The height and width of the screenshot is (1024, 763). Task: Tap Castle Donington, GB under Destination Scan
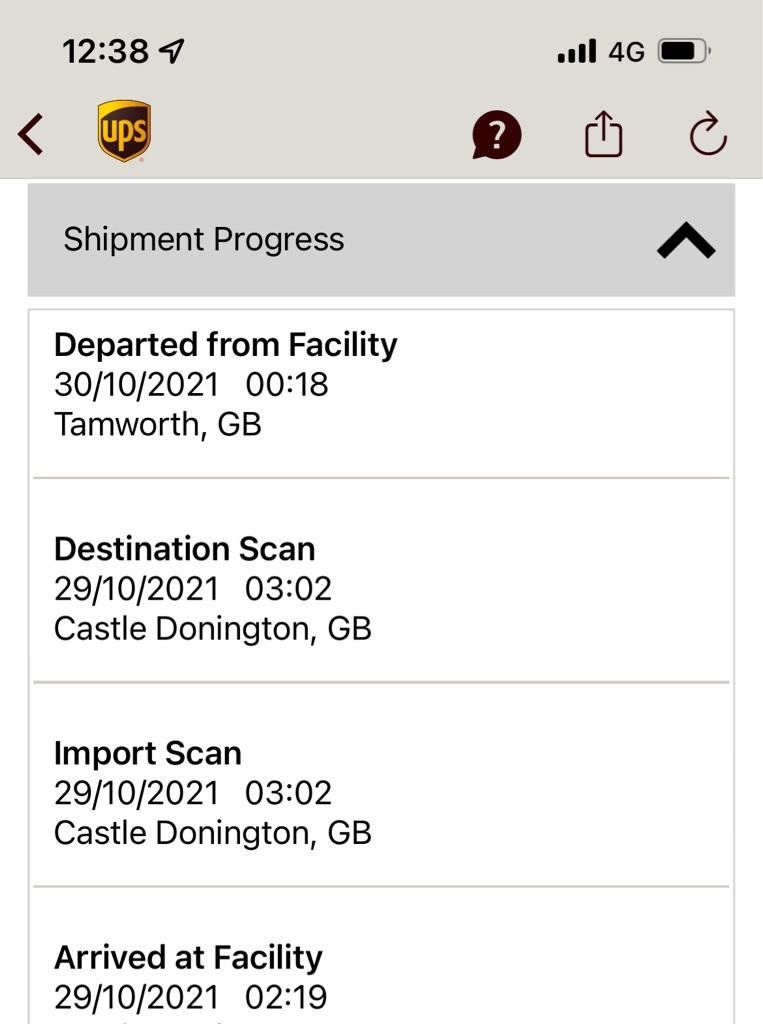[x=212, y=628]
